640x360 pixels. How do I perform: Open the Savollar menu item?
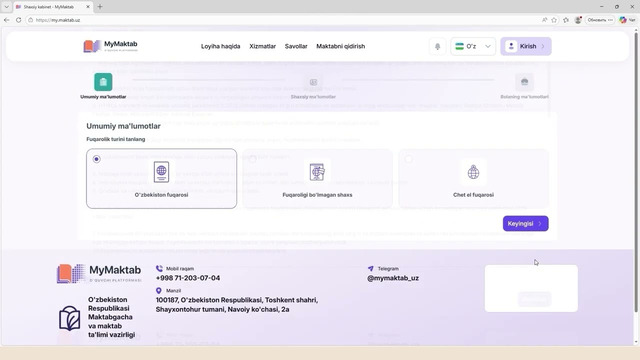coord(296,46)
